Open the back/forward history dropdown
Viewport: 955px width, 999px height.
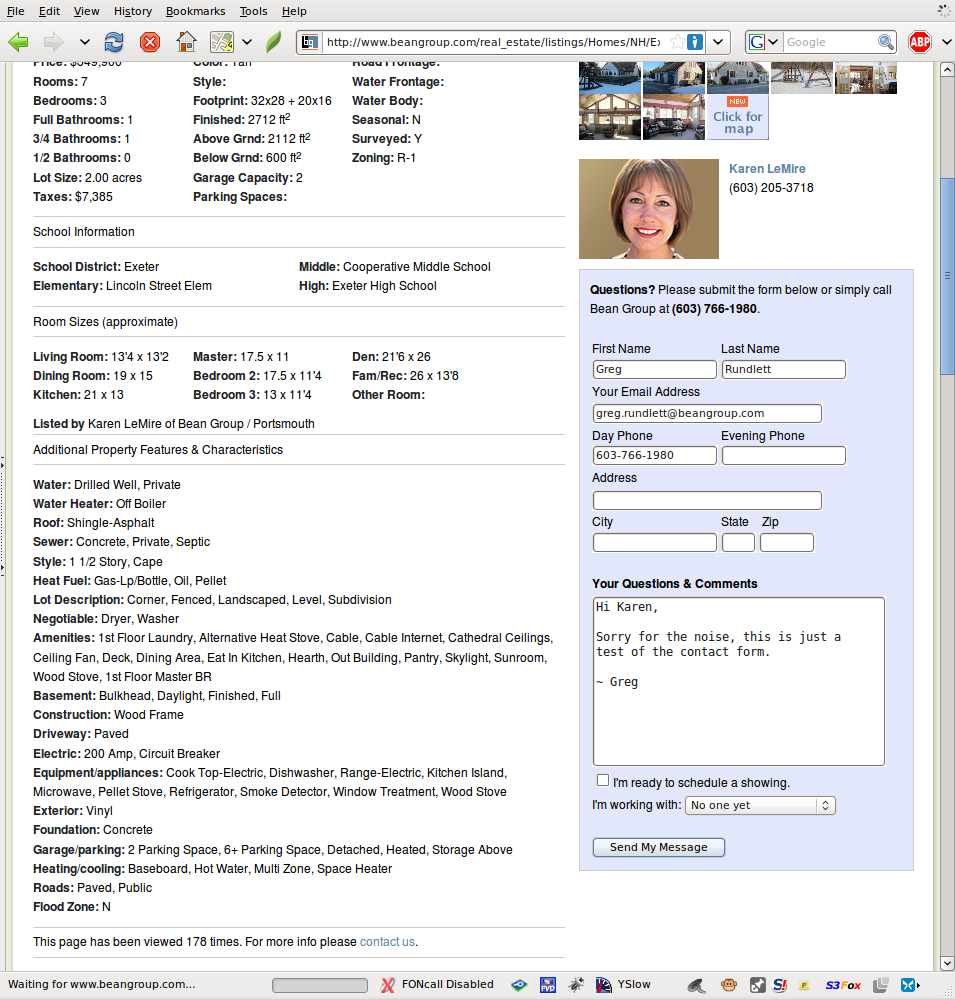tap(84, 42)
